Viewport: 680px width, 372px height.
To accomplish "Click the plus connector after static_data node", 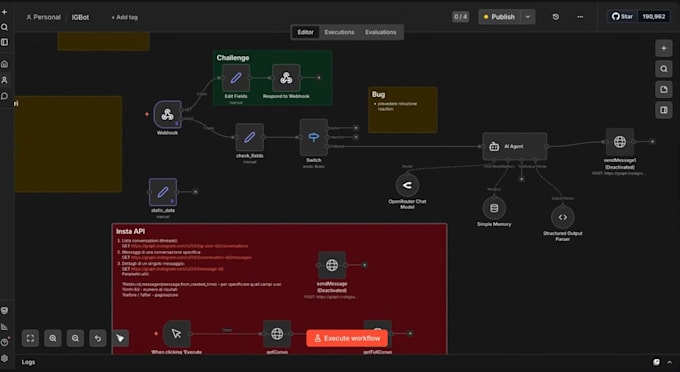I will pyautogui.click(x=195, y=192).
